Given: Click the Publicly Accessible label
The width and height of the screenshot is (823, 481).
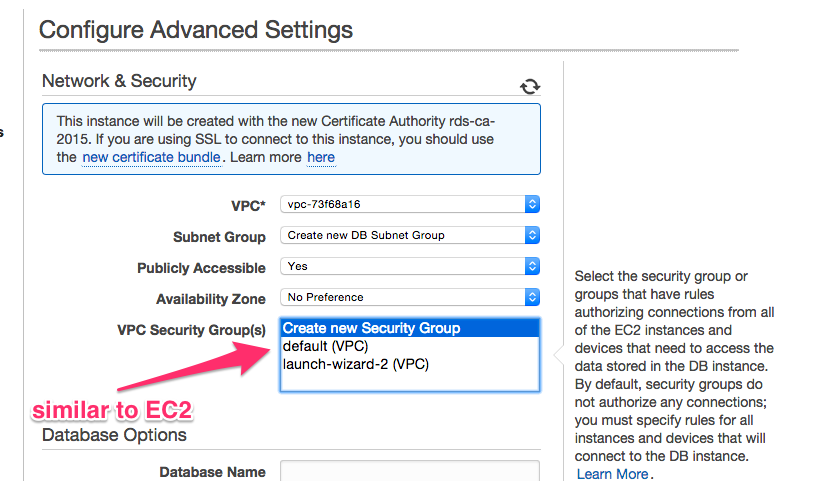Looking at the screenshot, I should tap(202, 268).
